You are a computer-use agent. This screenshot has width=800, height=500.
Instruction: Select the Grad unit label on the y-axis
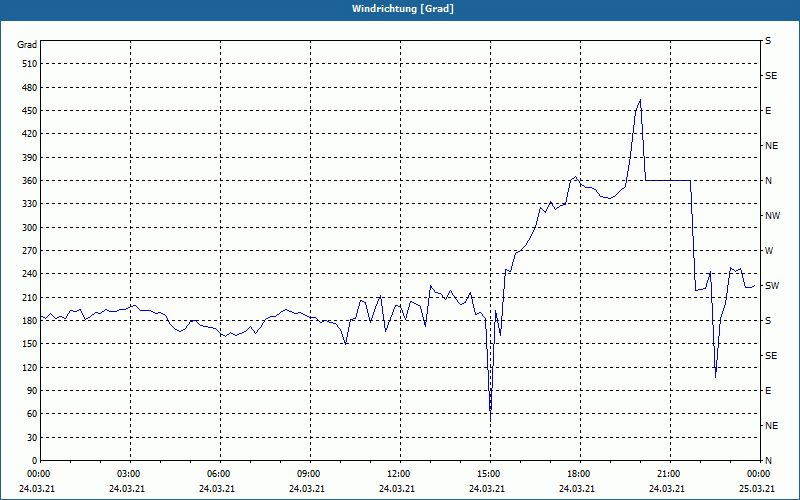pyautogui.click(x=27, y=45)
